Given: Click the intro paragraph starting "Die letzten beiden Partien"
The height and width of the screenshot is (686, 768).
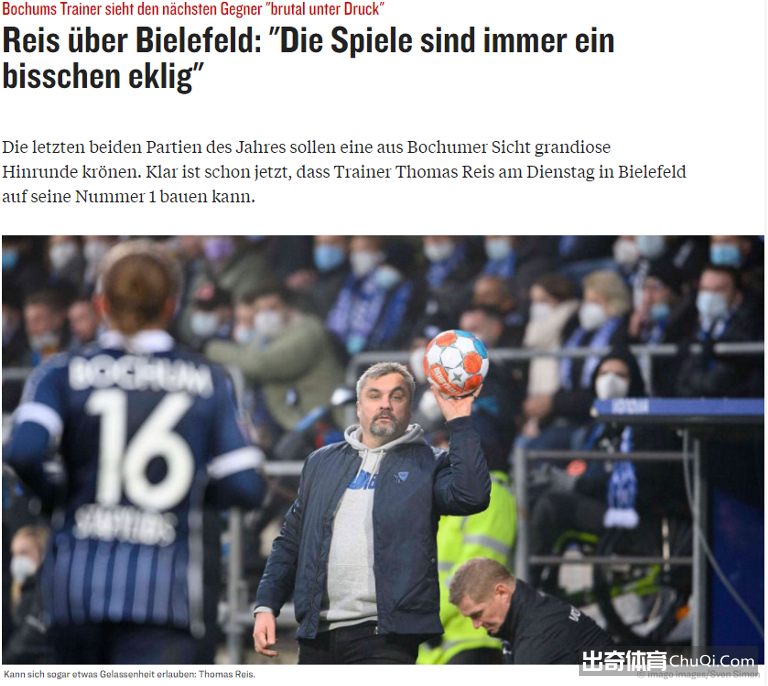Looking at the screenshot, I should pos(344,172).
